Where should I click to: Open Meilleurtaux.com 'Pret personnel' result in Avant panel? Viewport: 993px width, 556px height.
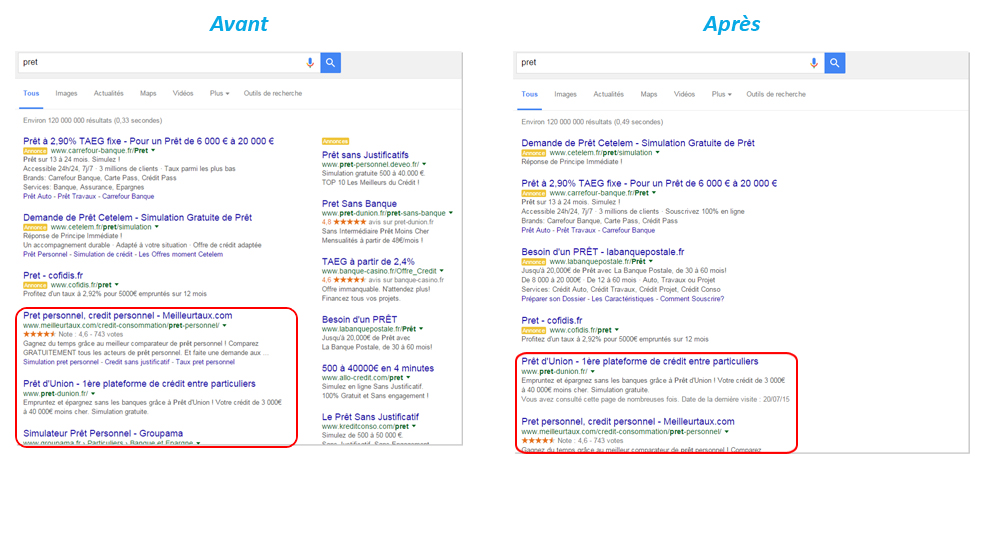click(x=128, y=315)
